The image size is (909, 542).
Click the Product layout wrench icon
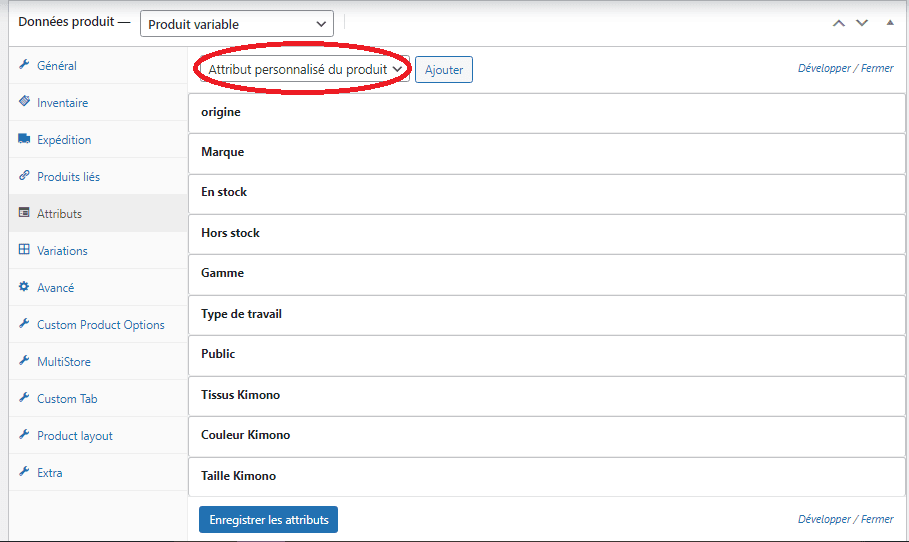pos(24,435)
